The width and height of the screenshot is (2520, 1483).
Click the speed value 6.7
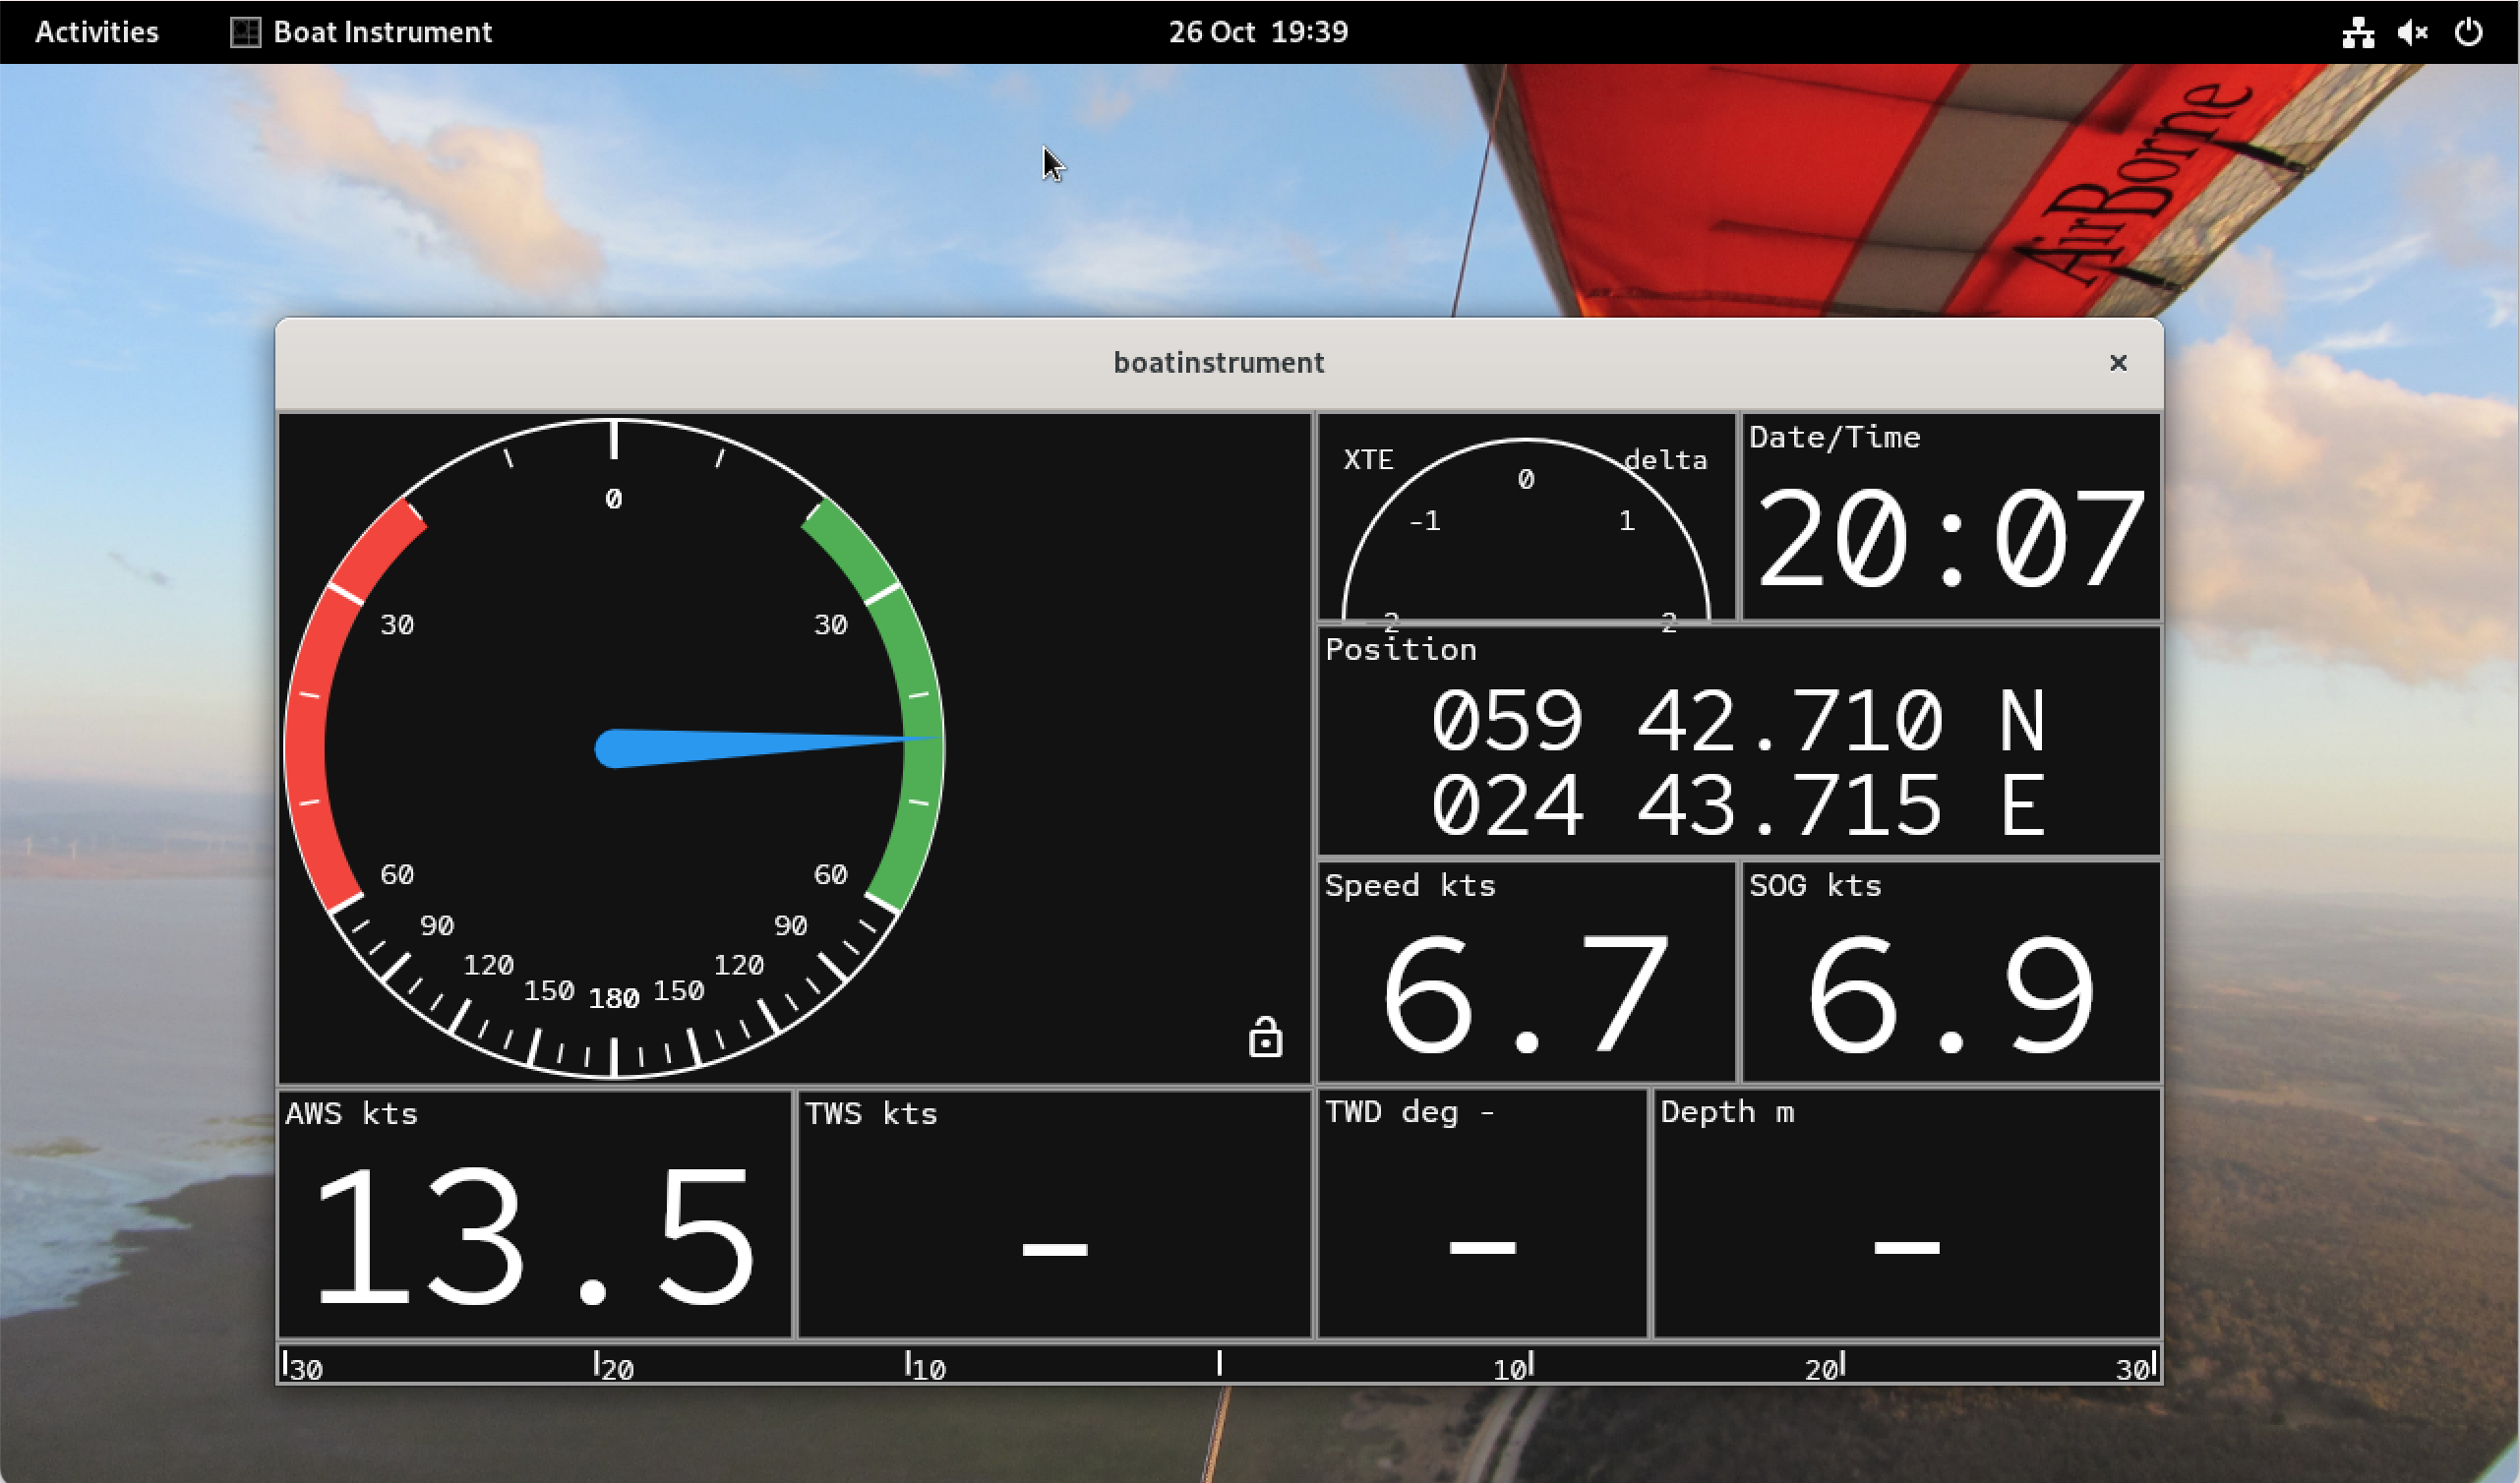pyautogui.click(x=1526, y=994)
